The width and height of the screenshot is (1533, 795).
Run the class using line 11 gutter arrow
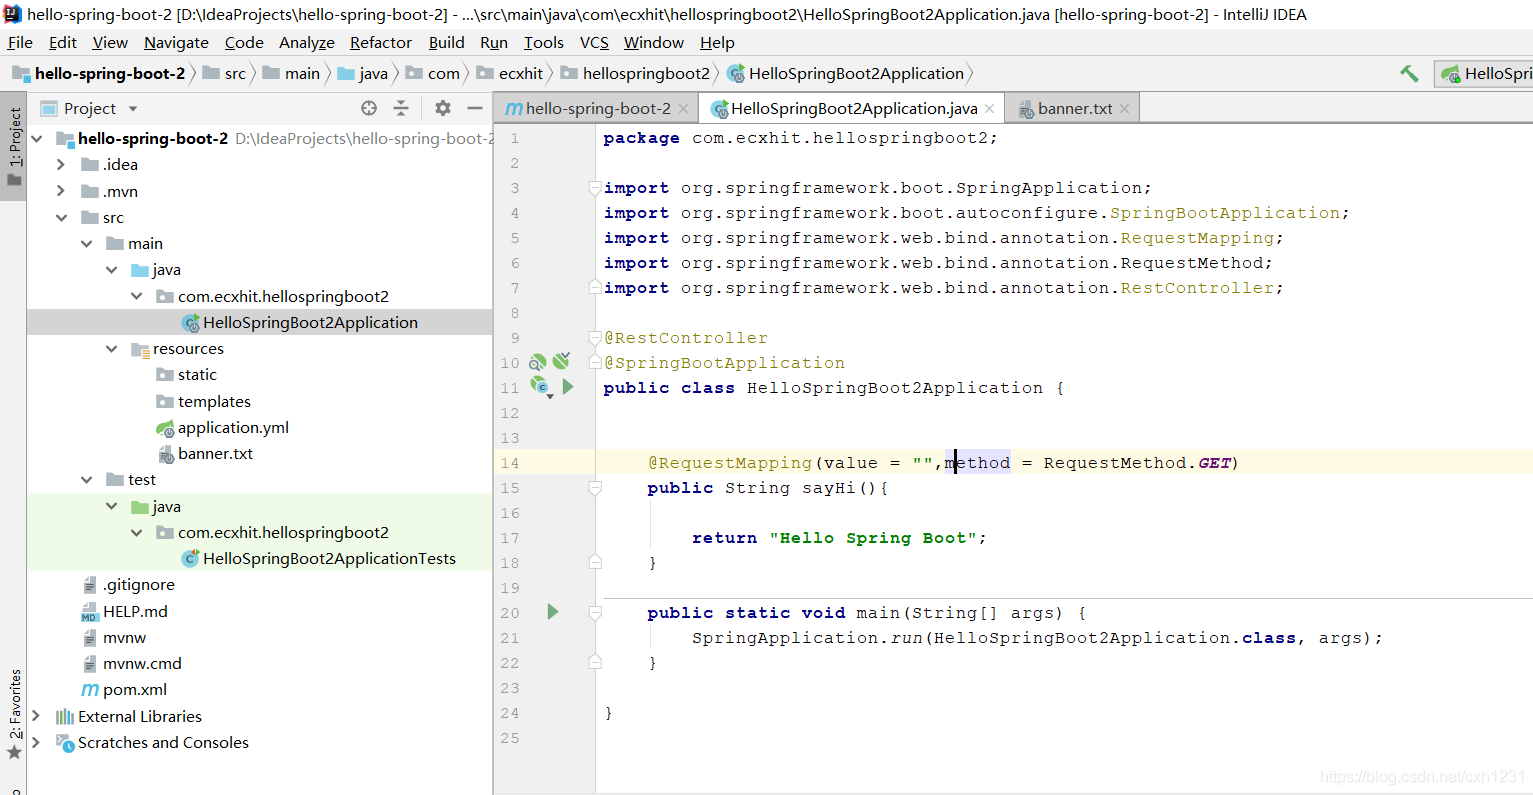click(x=568, y=387)
